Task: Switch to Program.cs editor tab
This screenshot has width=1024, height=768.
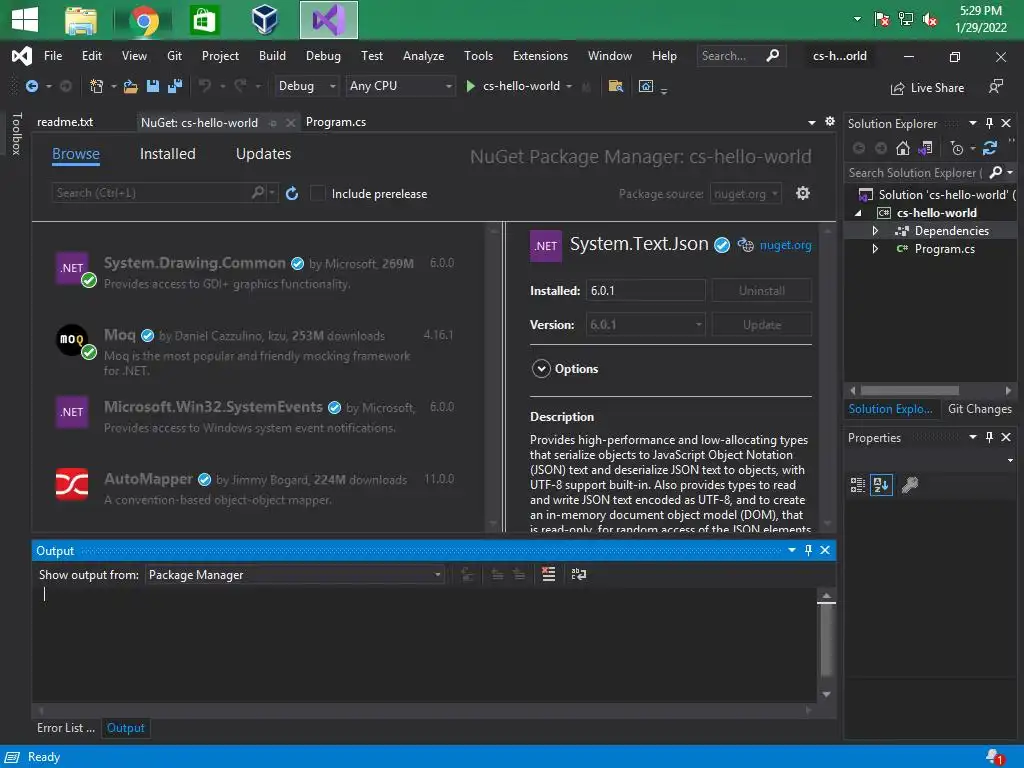Action: [x=336, y=122]
